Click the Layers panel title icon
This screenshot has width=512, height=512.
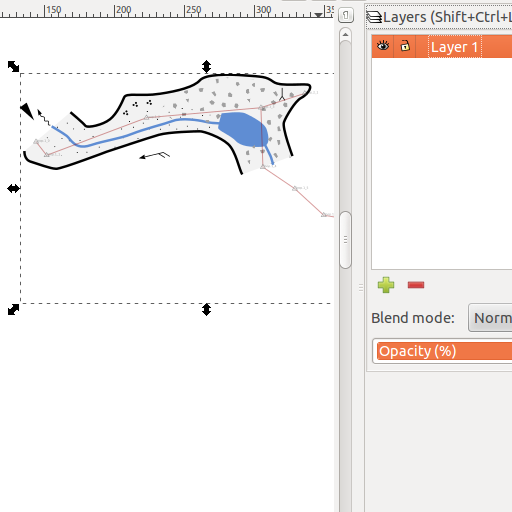[x=374, y=17]
